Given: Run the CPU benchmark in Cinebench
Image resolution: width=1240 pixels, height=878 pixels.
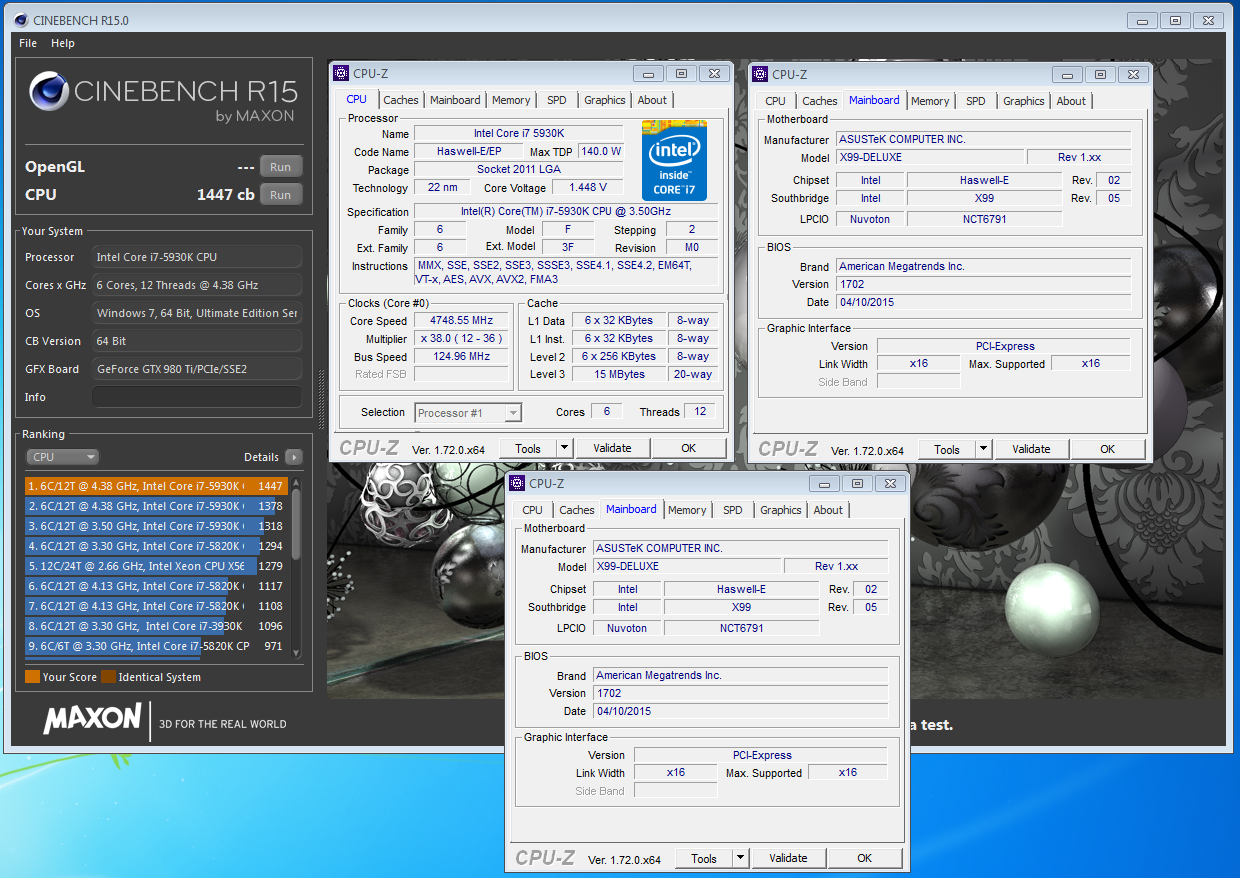Looking at the screenshot, I should click(281, 195).
